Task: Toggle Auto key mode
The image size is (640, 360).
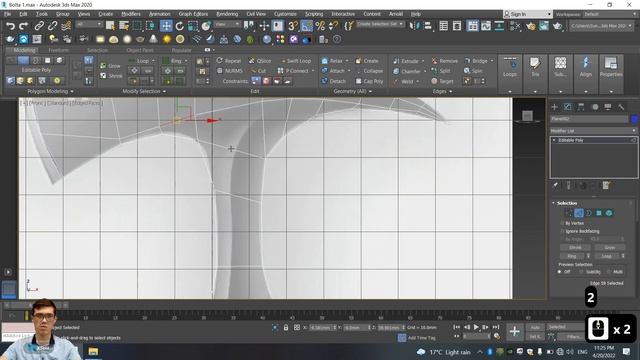Action: click(535, 327)
